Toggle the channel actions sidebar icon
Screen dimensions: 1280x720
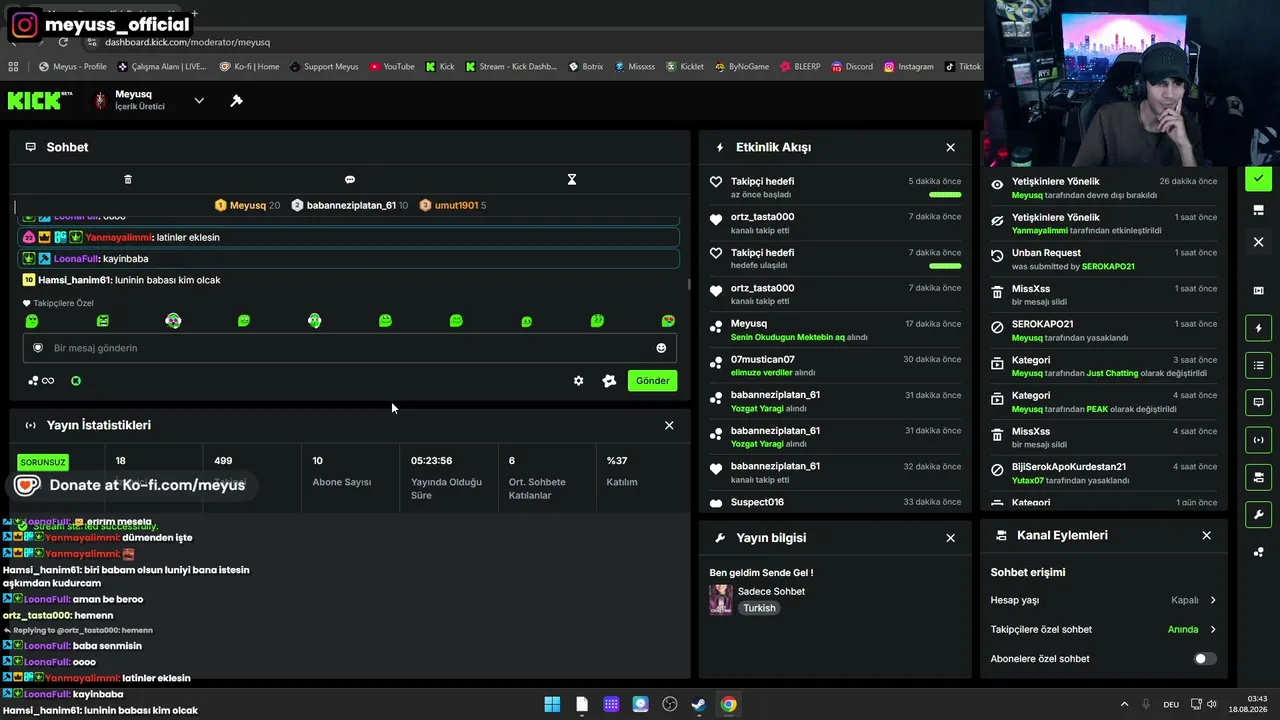1258,477
